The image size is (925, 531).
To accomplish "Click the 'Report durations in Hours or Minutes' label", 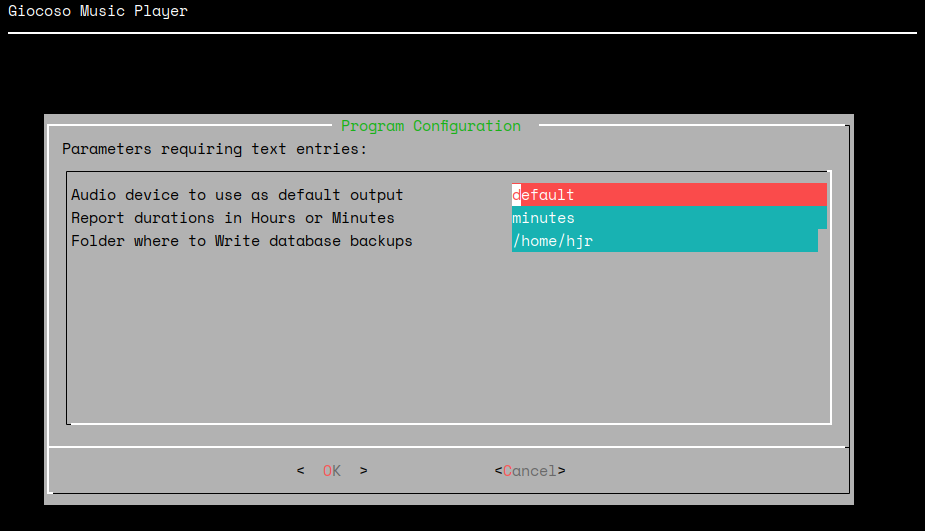I will (x=232, y=218).
